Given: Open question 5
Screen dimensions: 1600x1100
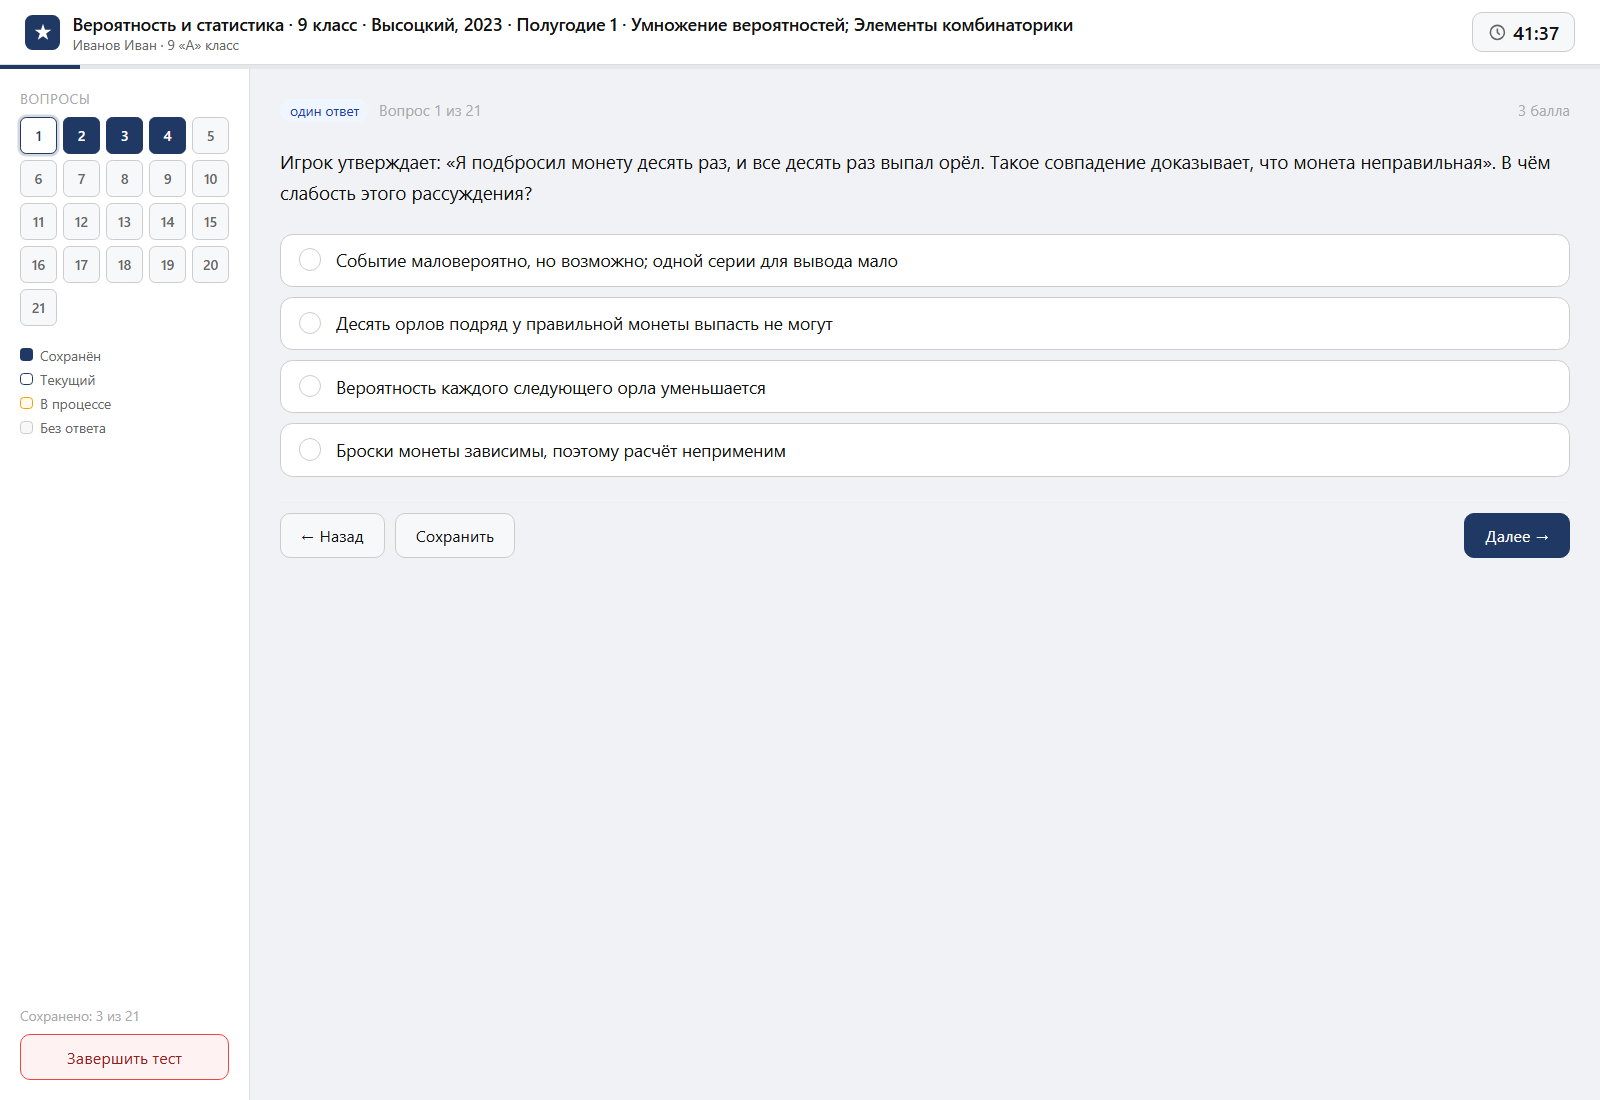Looking at the screenshot, I should point(210,136).
